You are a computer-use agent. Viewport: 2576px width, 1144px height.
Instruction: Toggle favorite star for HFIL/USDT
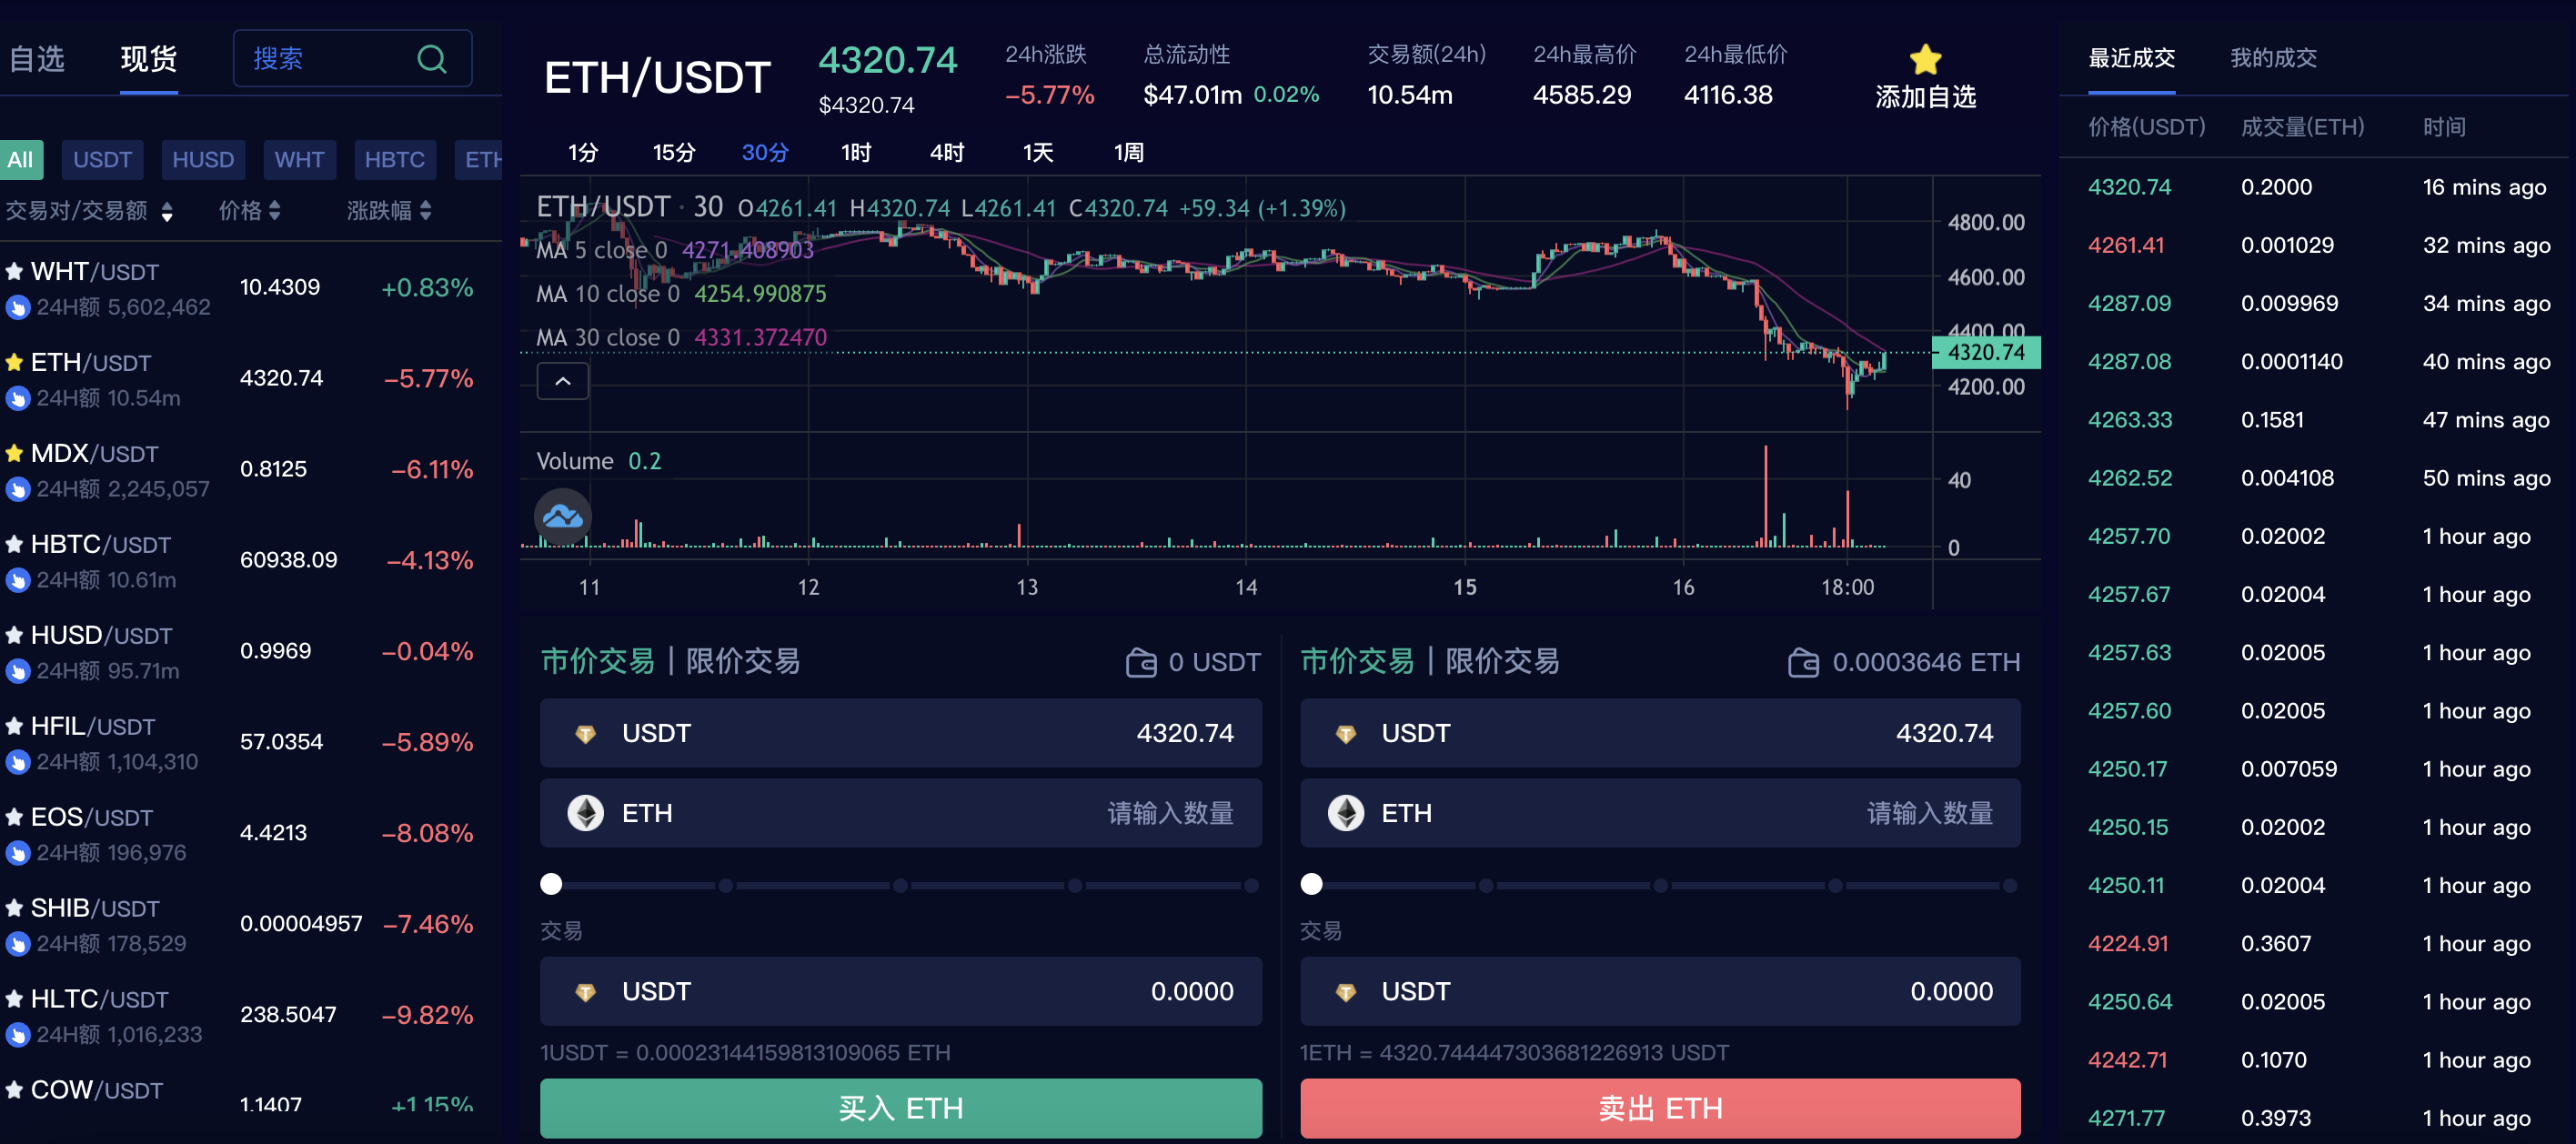point(14,726)
